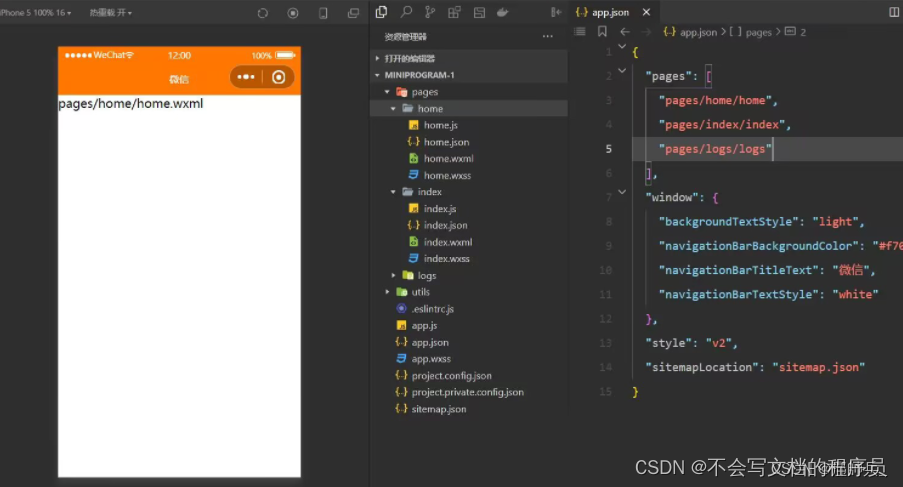The width and height of the screenshot is (903, 487).
Task: Open the search icon in editor sidebar
Action: (406, 12)
